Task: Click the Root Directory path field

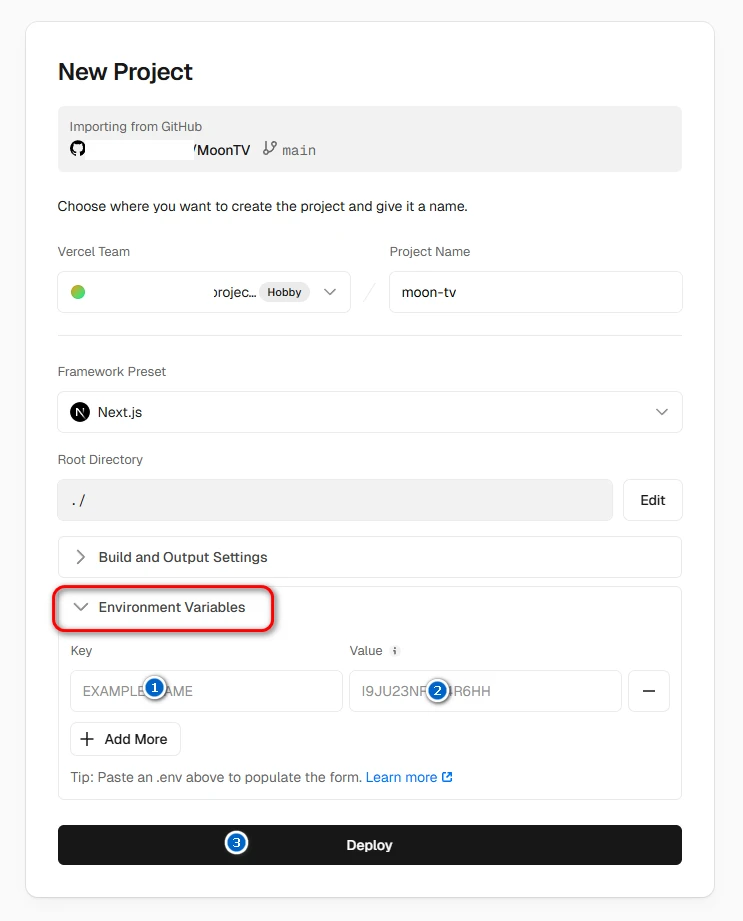Action: click(335, 500)
